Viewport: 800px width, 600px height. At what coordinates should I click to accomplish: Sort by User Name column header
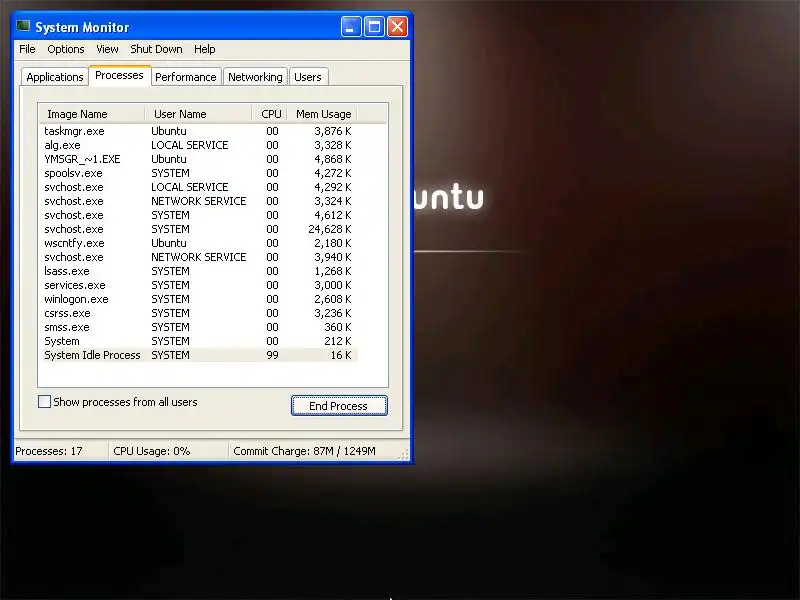198,114
